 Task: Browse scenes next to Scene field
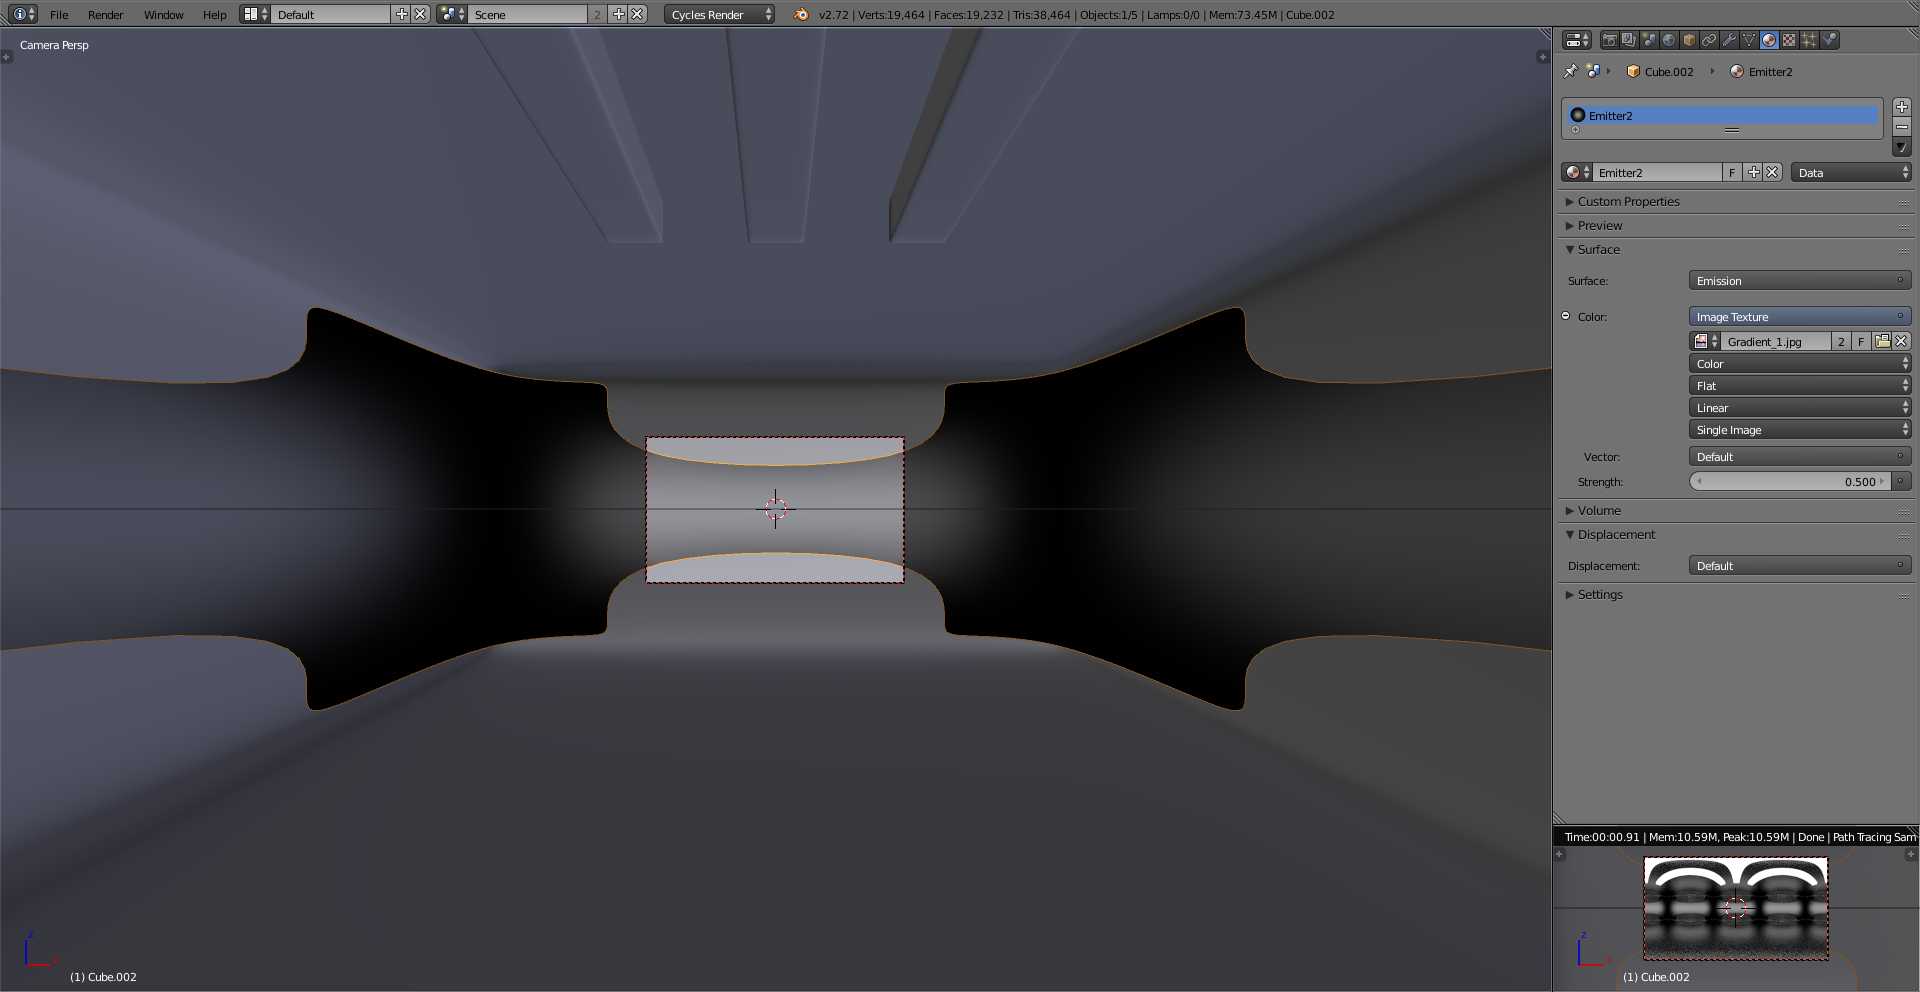(x=452, y=14)
